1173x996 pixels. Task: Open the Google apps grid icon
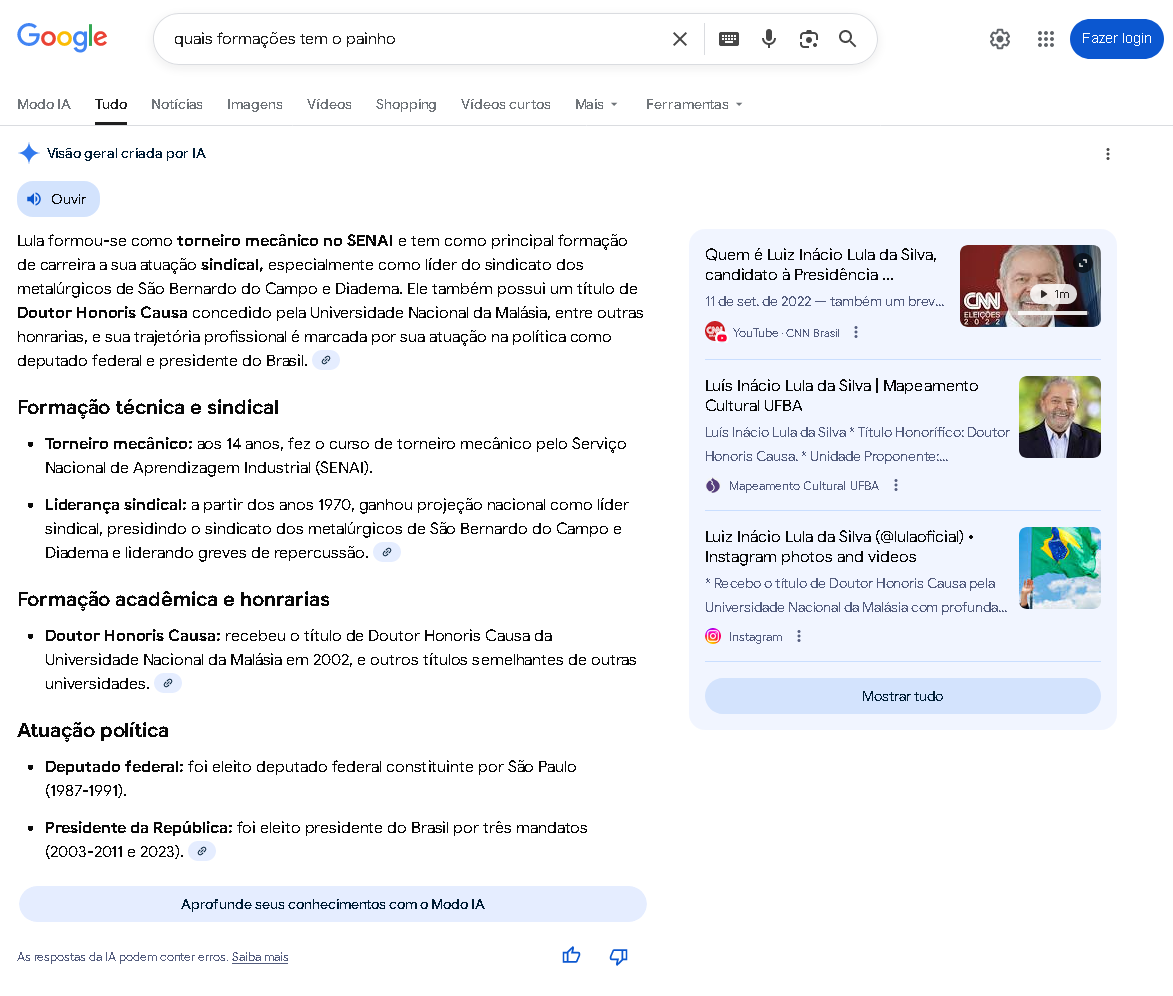(x=1046, y=39)
